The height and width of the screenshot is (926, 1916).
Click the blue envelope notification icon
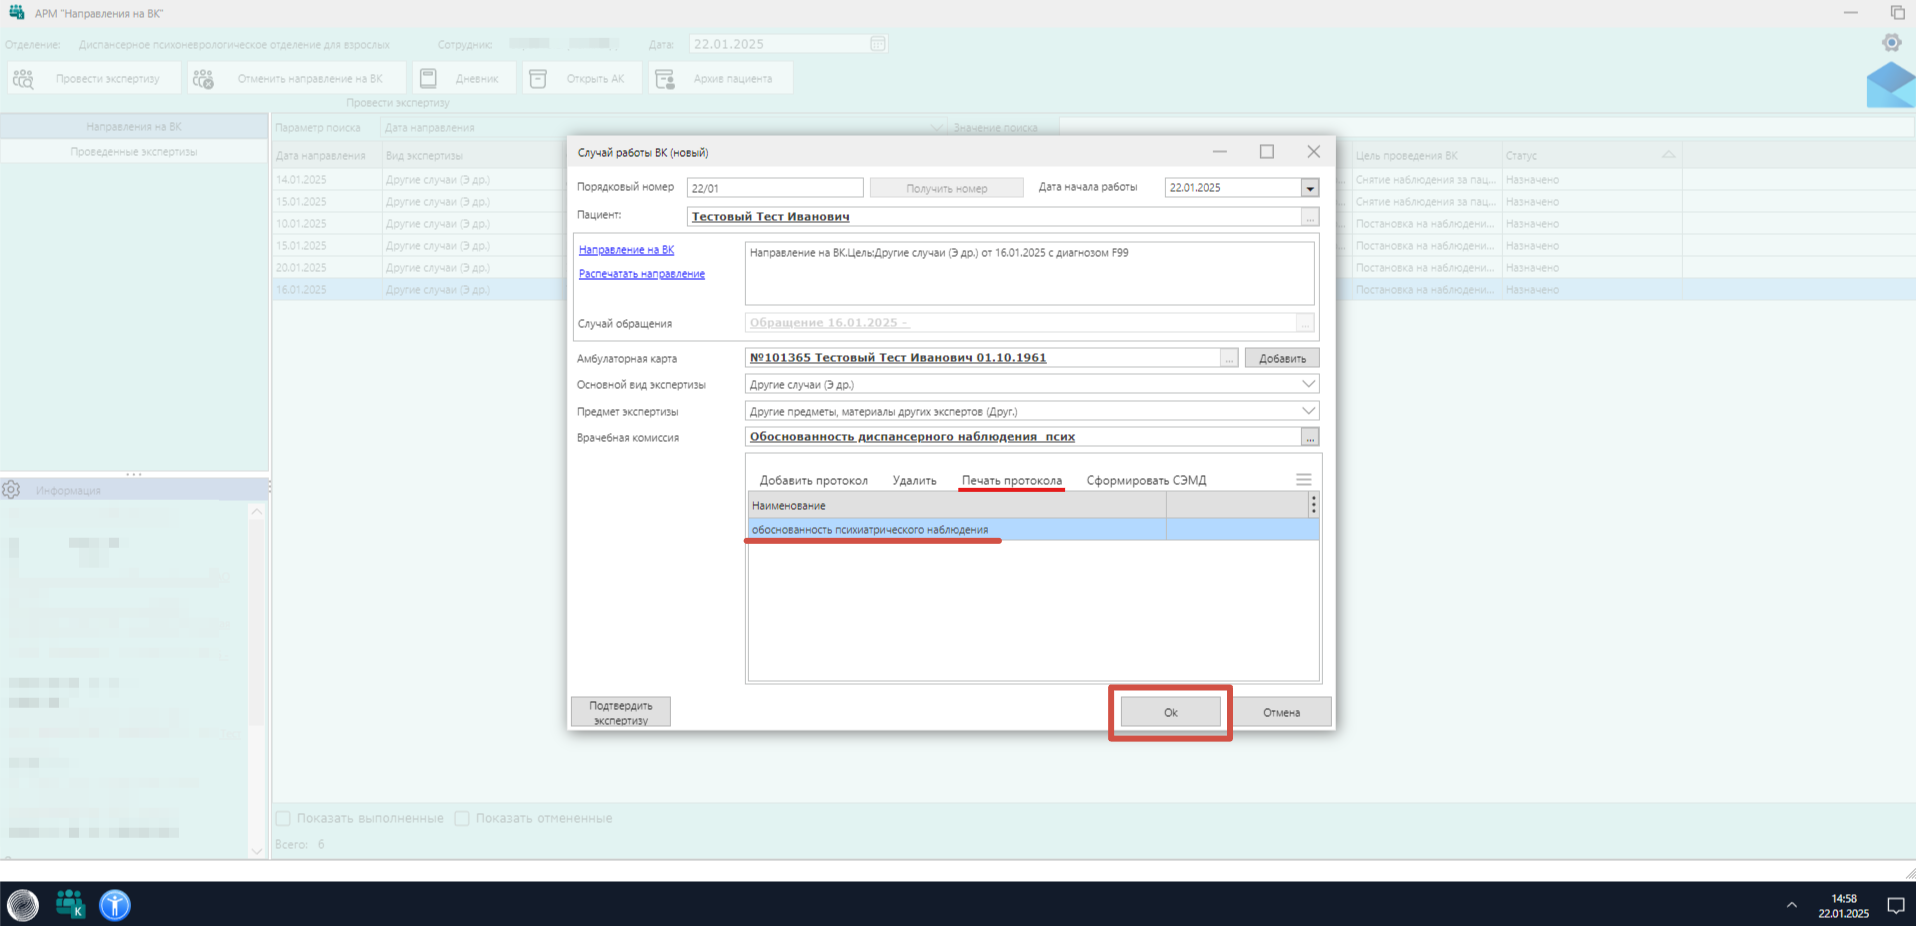click(x=1891, y=85)
